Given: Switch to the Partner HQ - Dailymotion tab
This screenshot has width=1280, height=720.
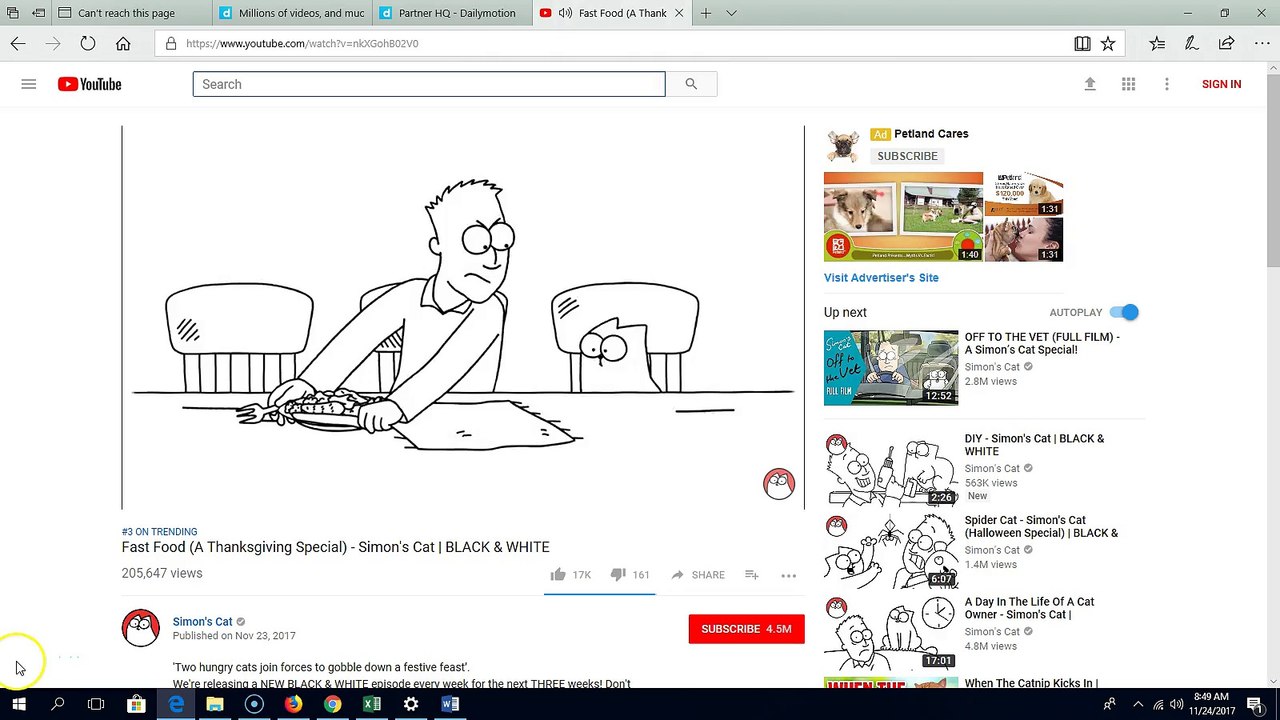Looking at the screenshot, I should (x=450, y=13).
